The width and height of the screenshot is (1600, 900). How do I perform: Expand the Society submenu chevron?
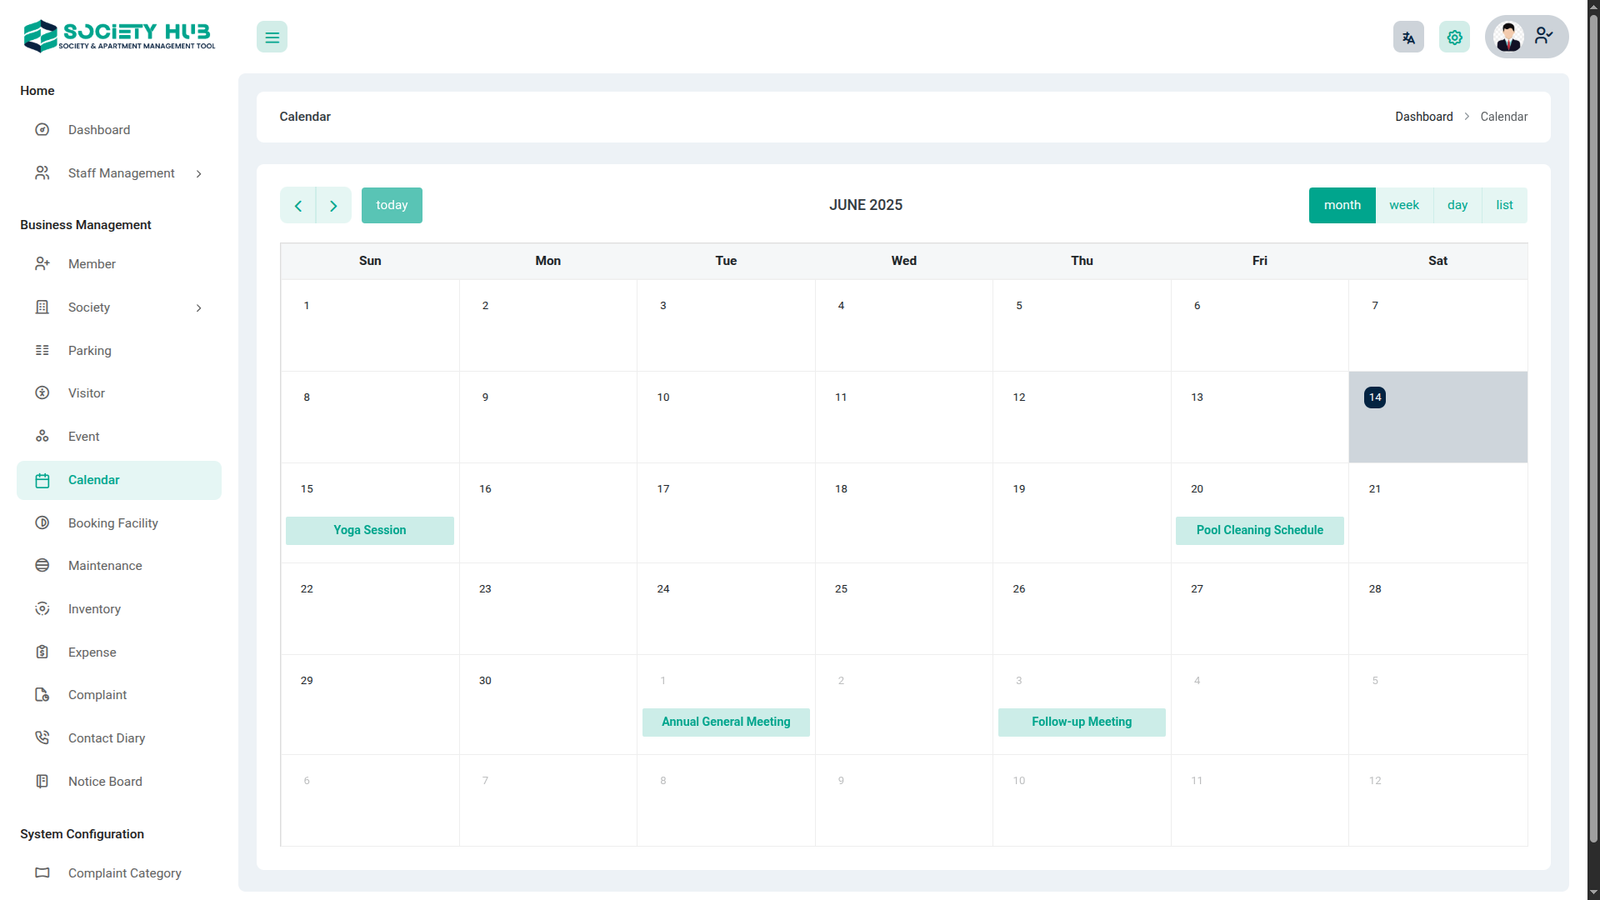coord(199,308)
